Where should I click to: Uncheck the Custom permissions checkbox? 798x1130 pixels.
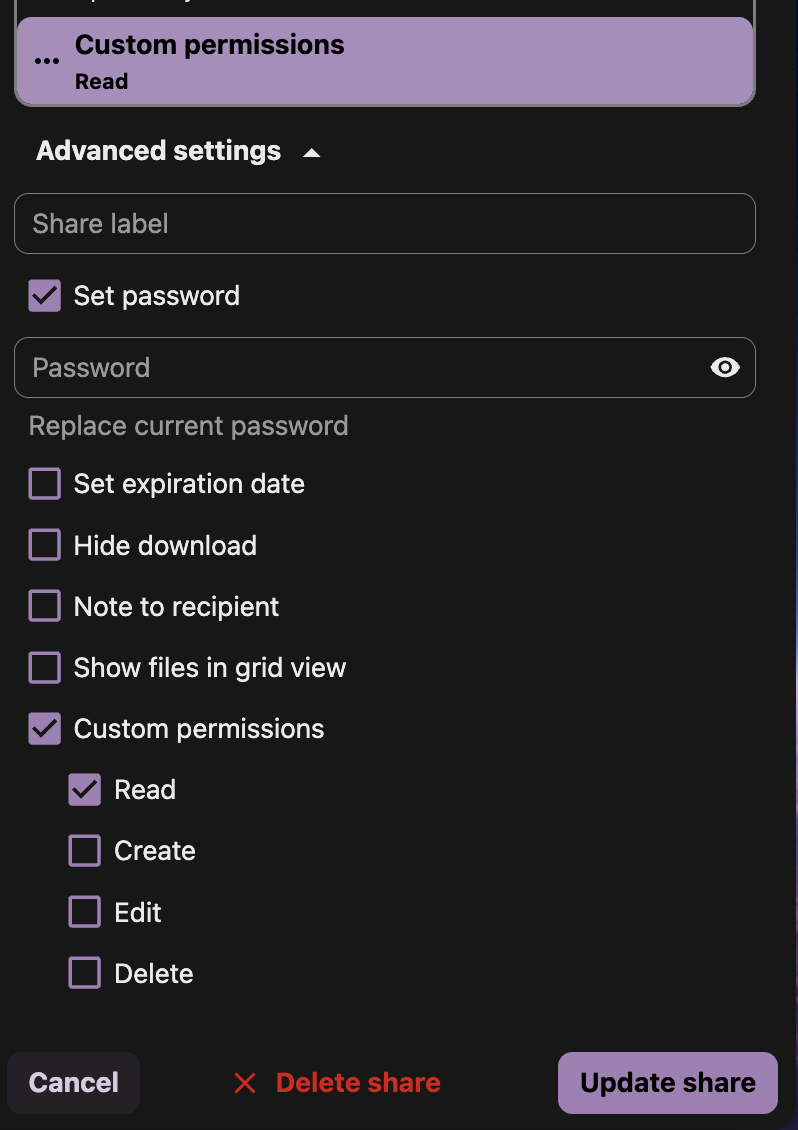pyautogui.click(x=45, y=729)
